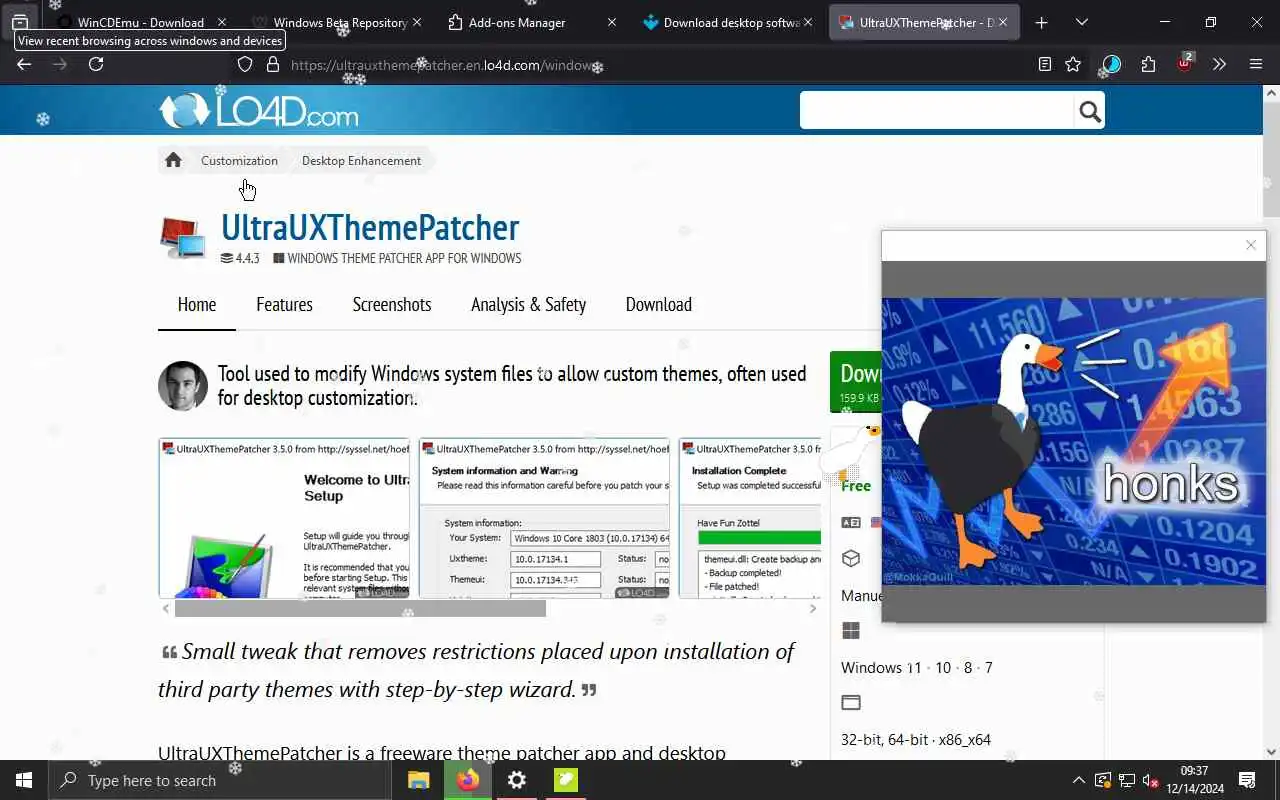The width and height of the screenshot is (1280, 800).
Task: Switch to Add-ons Manager tab
Action: [533, 22]
